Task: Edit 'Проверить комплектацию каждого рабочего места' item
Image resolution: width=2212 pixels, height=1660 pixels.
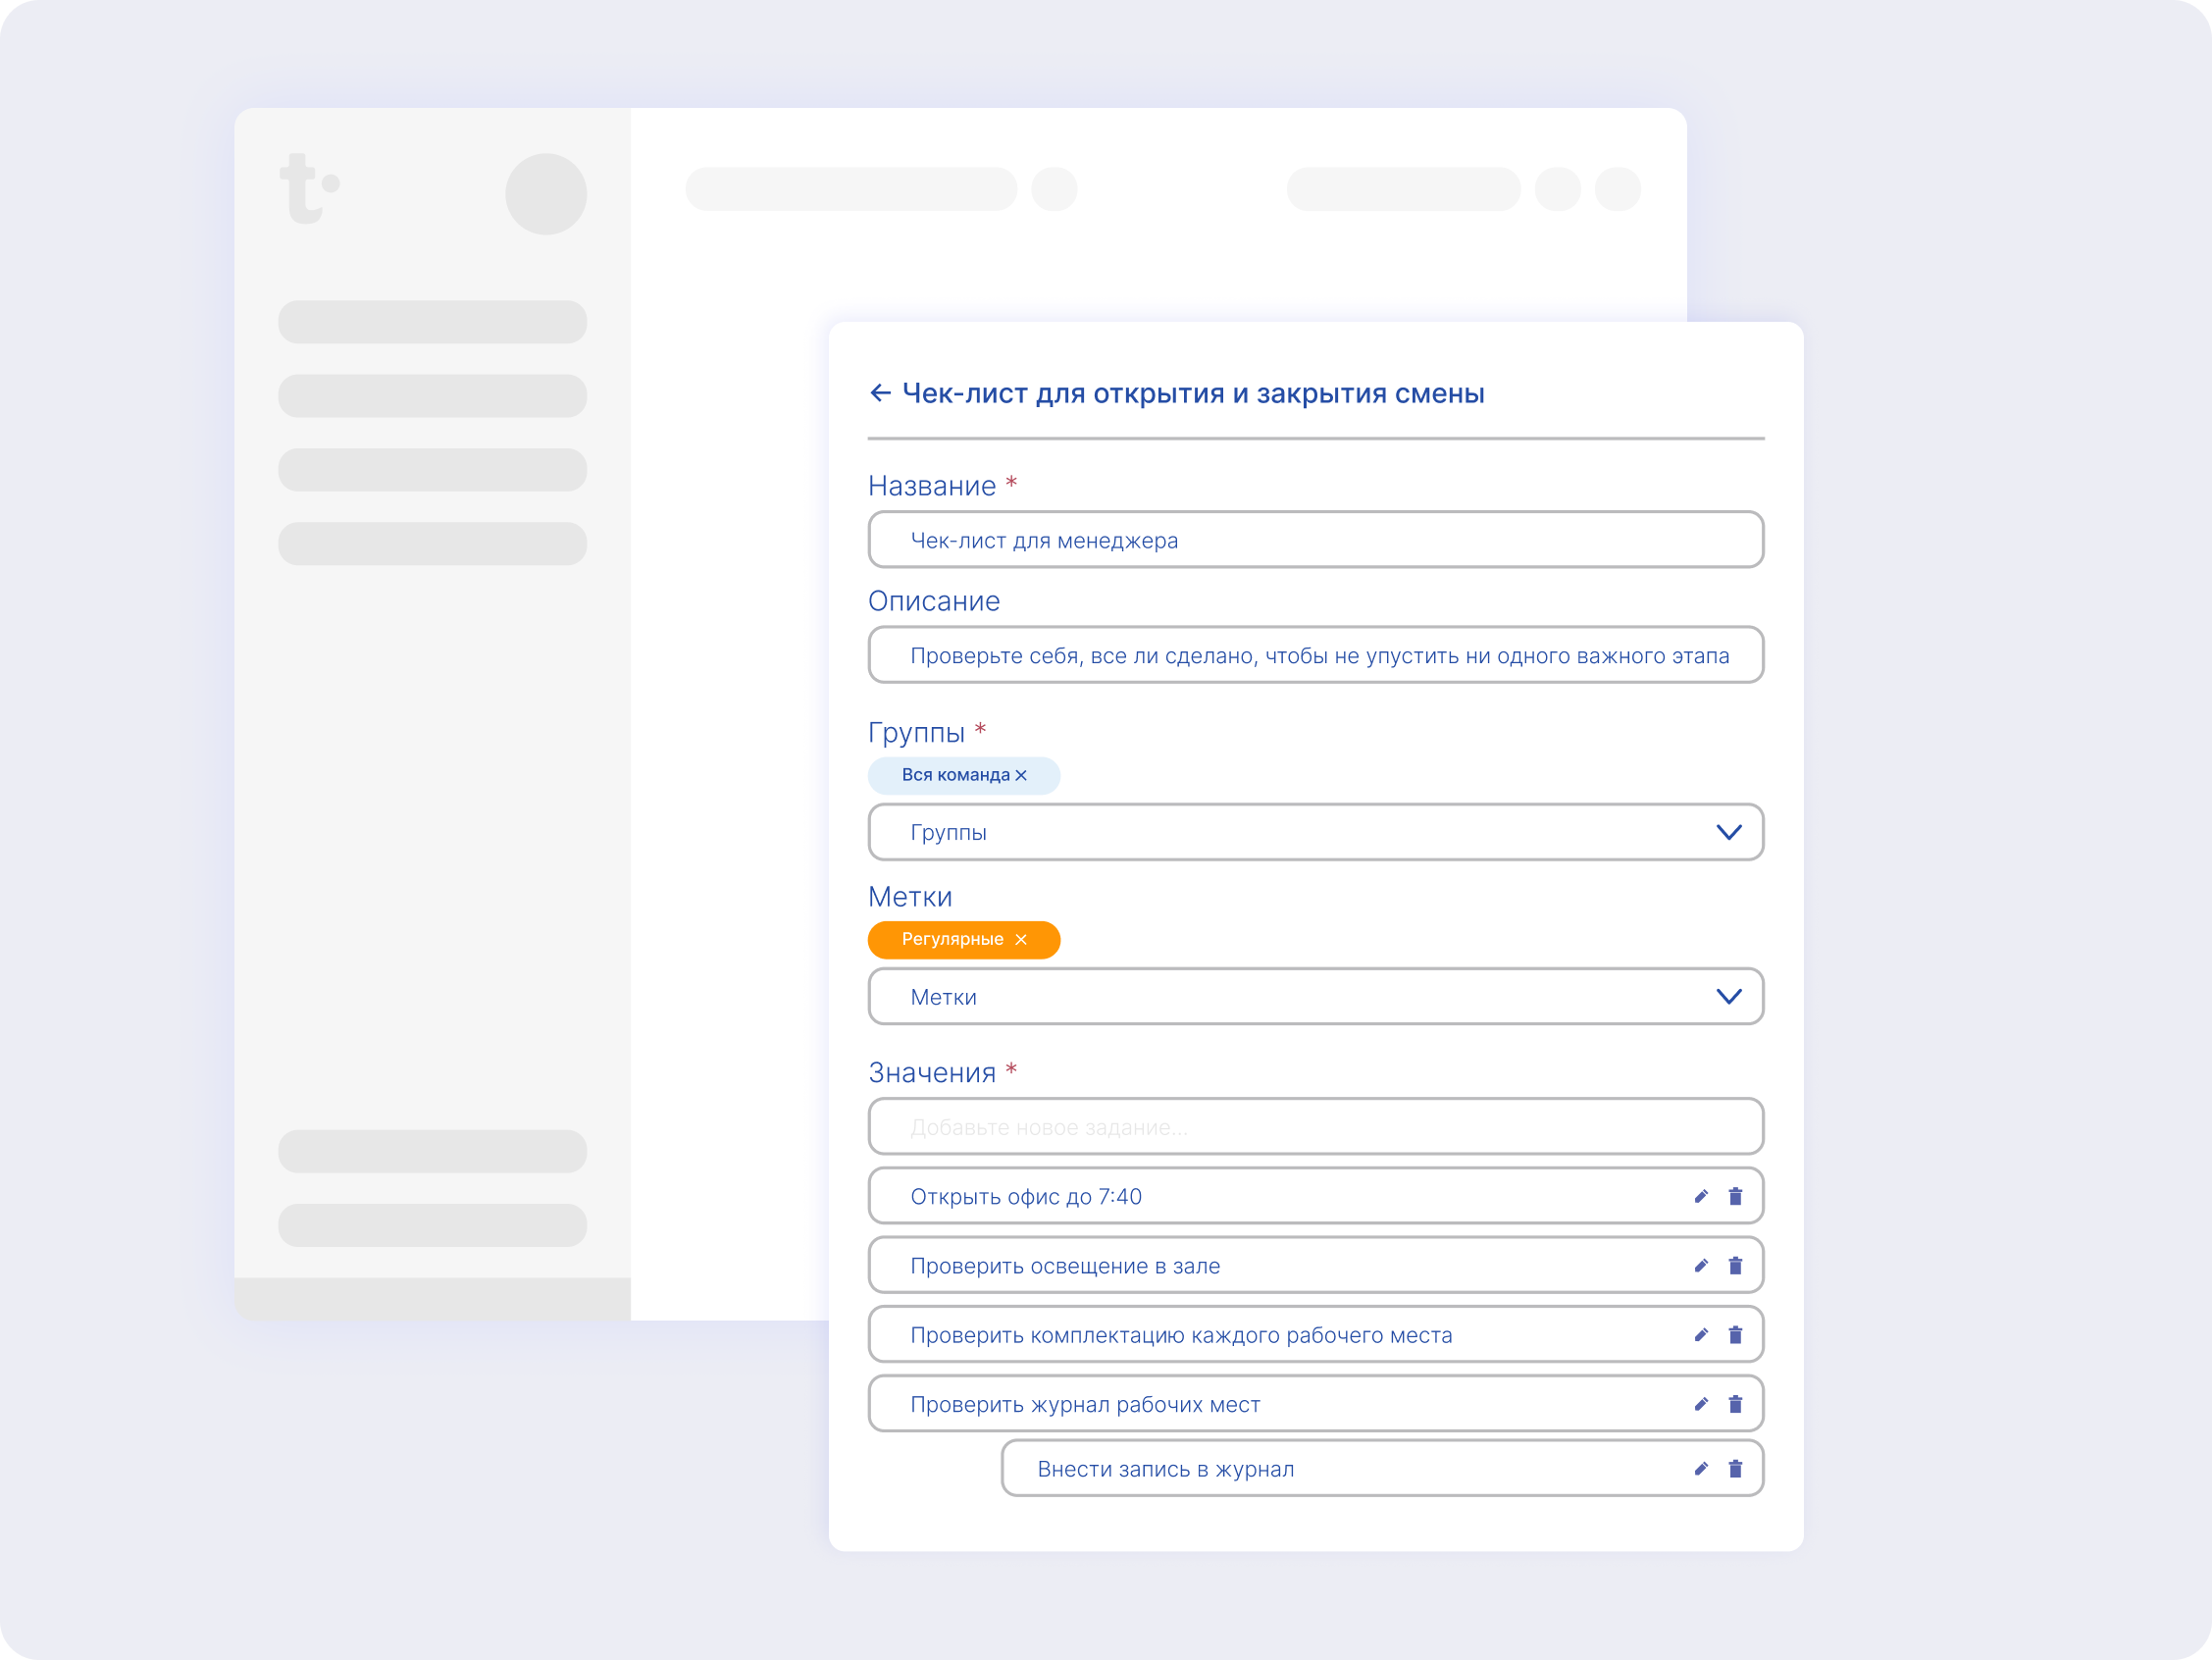Action: point(1701,1335)
